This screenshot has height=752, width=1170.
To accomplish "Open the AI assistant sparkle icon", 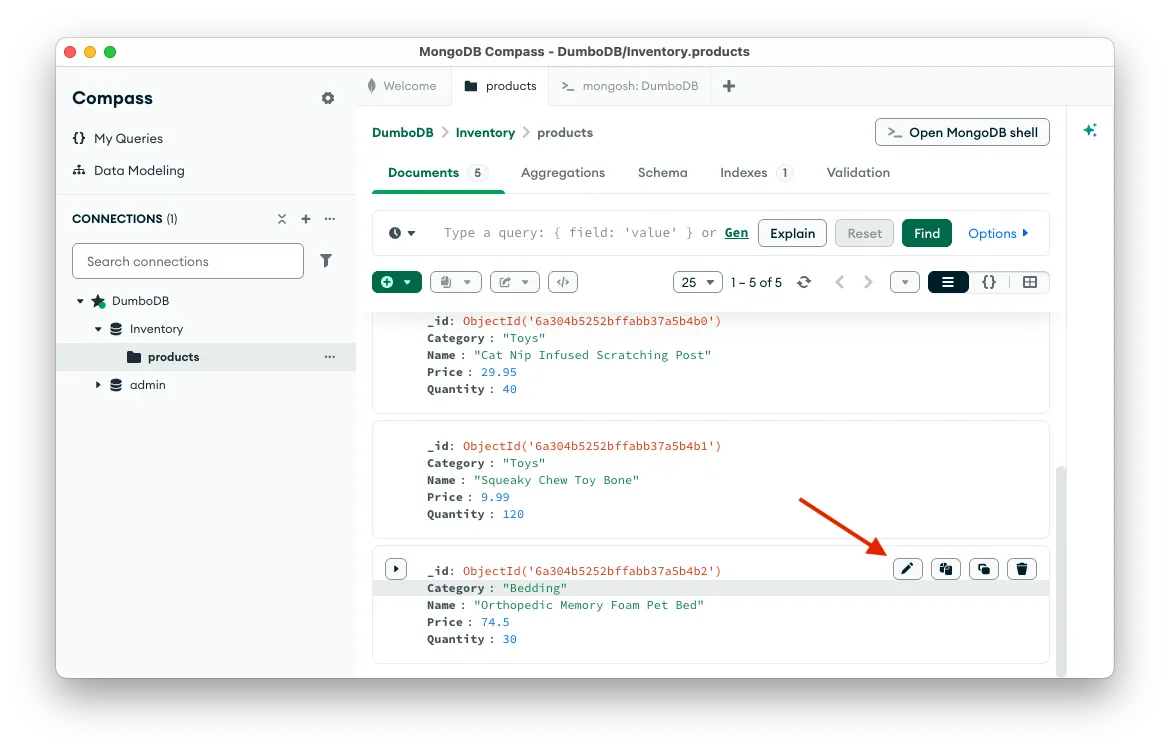I will (x=1090, y=131).
